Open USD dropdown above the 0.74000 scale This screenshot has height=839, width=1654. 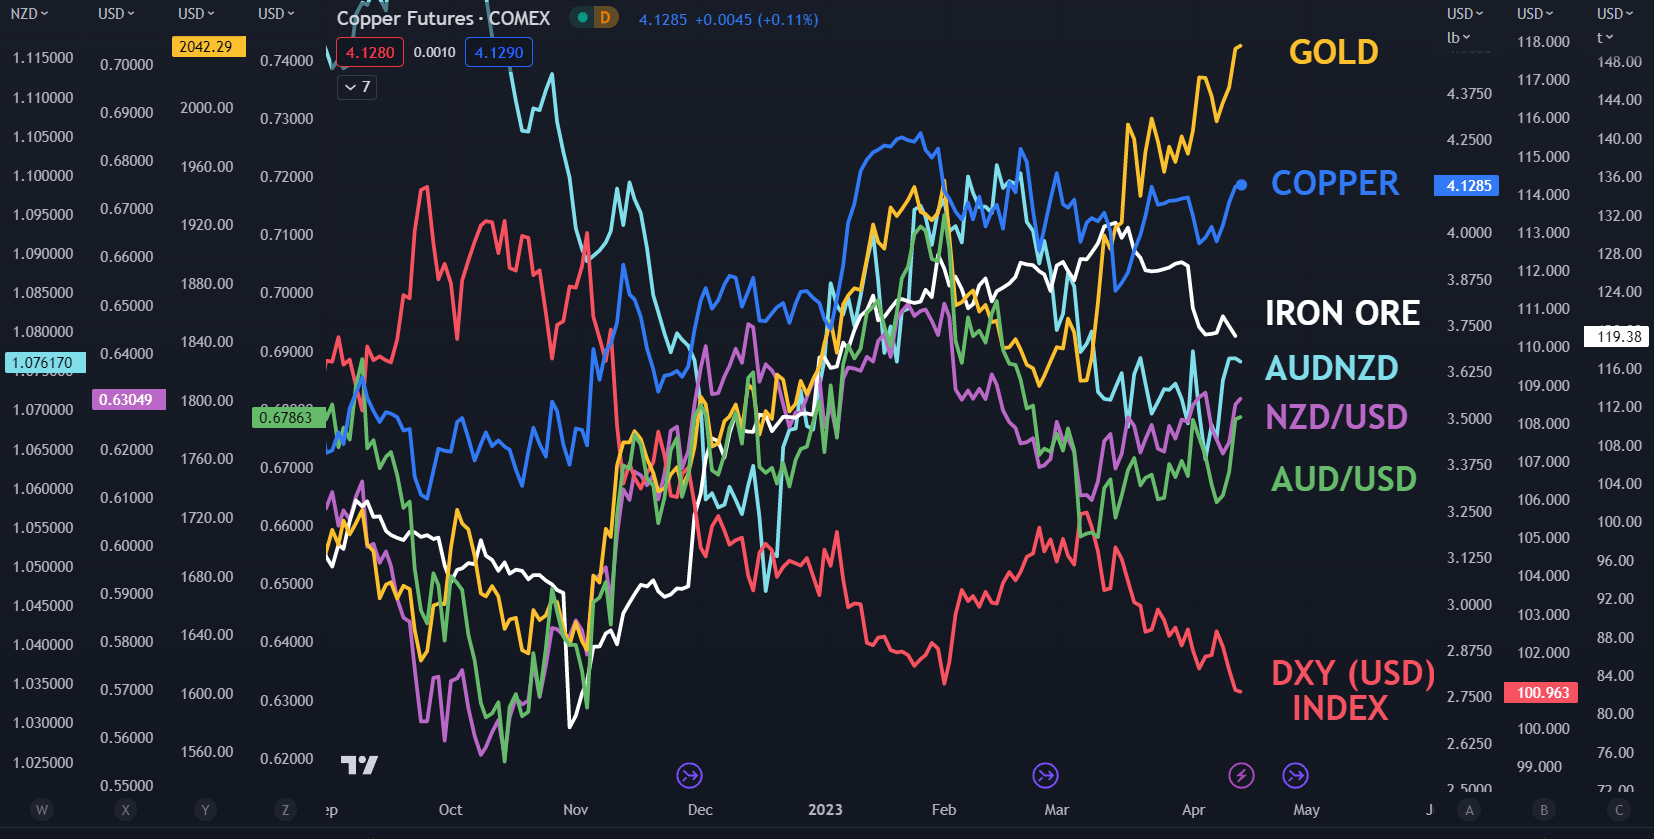(x=276, y=14)
